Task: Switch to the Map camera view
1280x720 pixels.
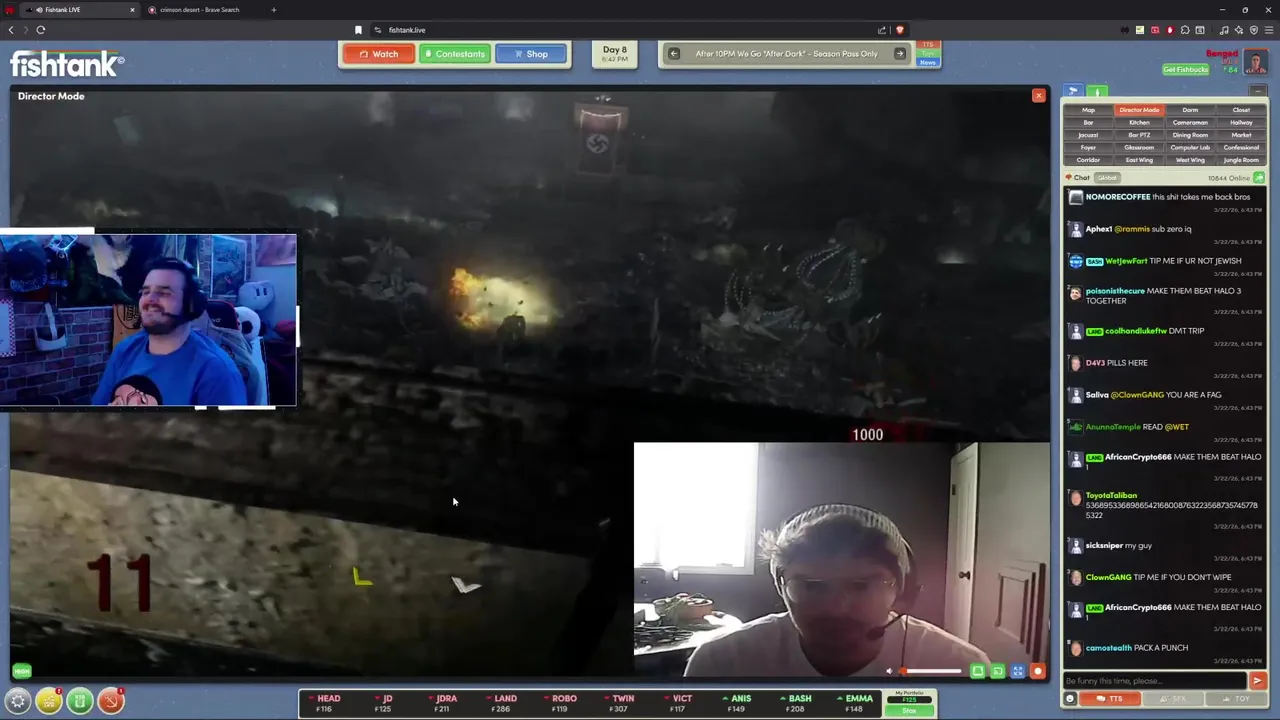Action: pyautogui.click(x=1088, y=110)
